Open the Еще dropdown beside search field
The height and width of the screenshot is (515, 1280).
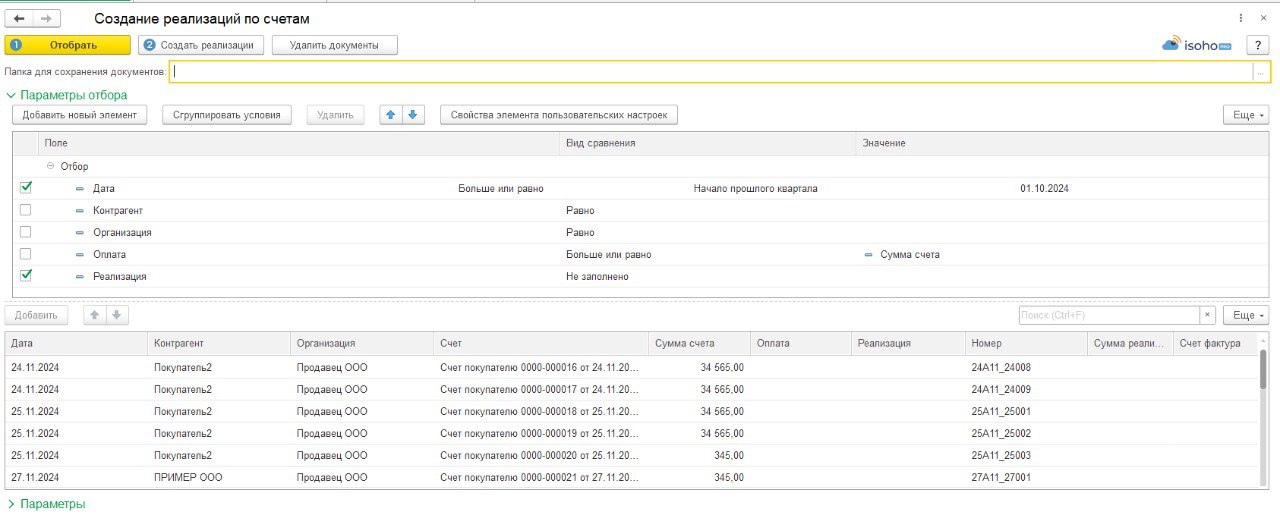coord(1246,315)
